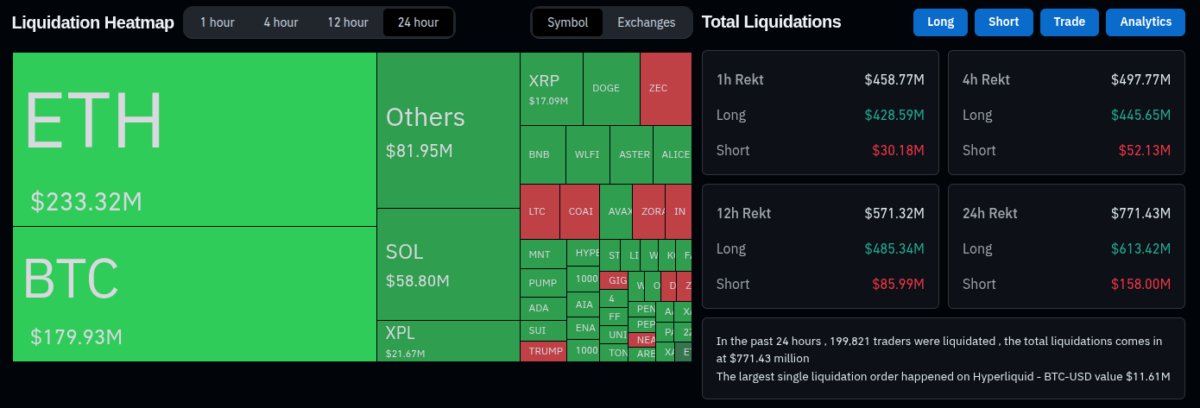Switch to the 4 hour timeframe

click(281, 22)
